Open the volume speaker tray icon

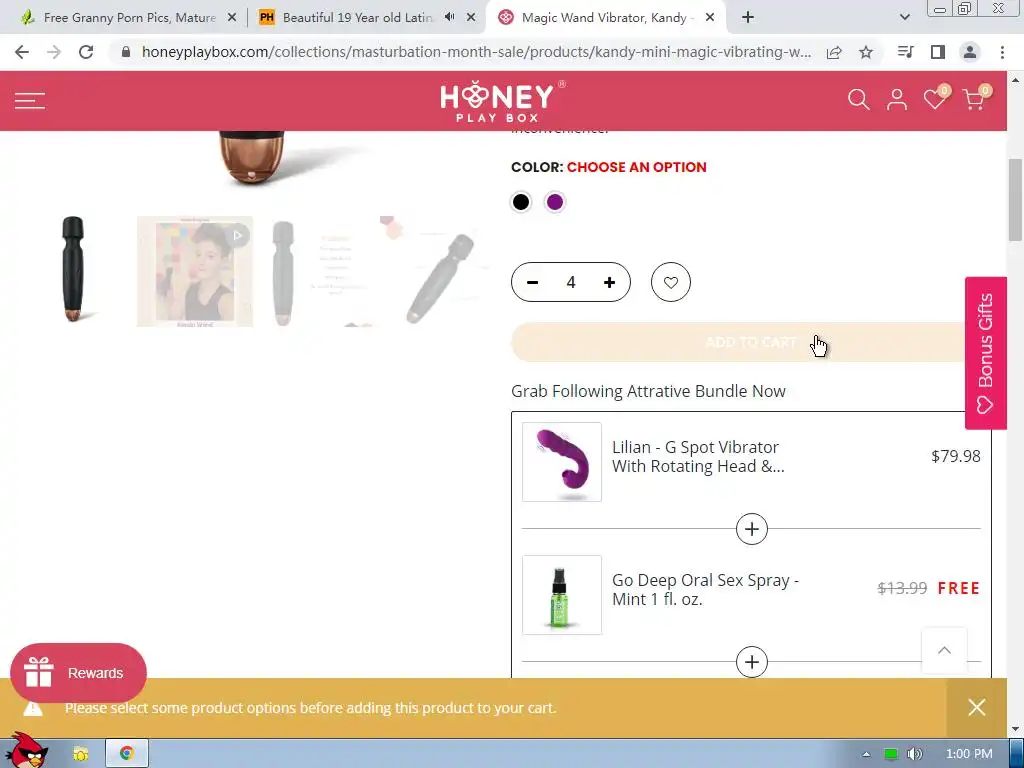[915, 754]
